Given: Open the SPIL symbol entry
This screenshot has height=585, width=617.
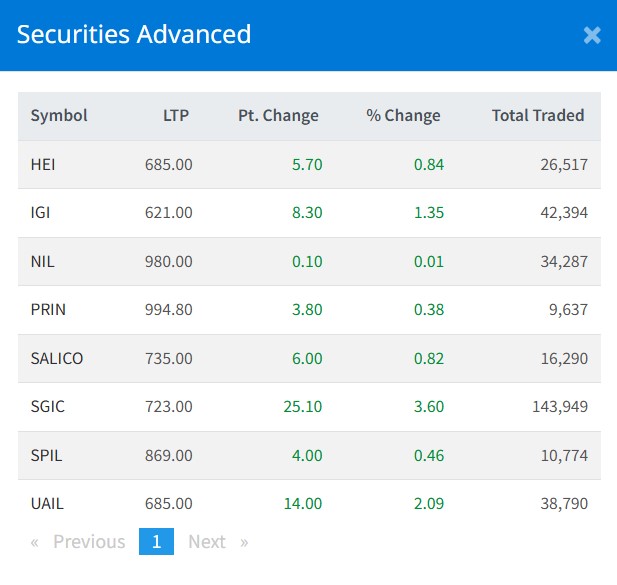Looking at the screenshot, I should pyautogui.click(x=46, y=455).
